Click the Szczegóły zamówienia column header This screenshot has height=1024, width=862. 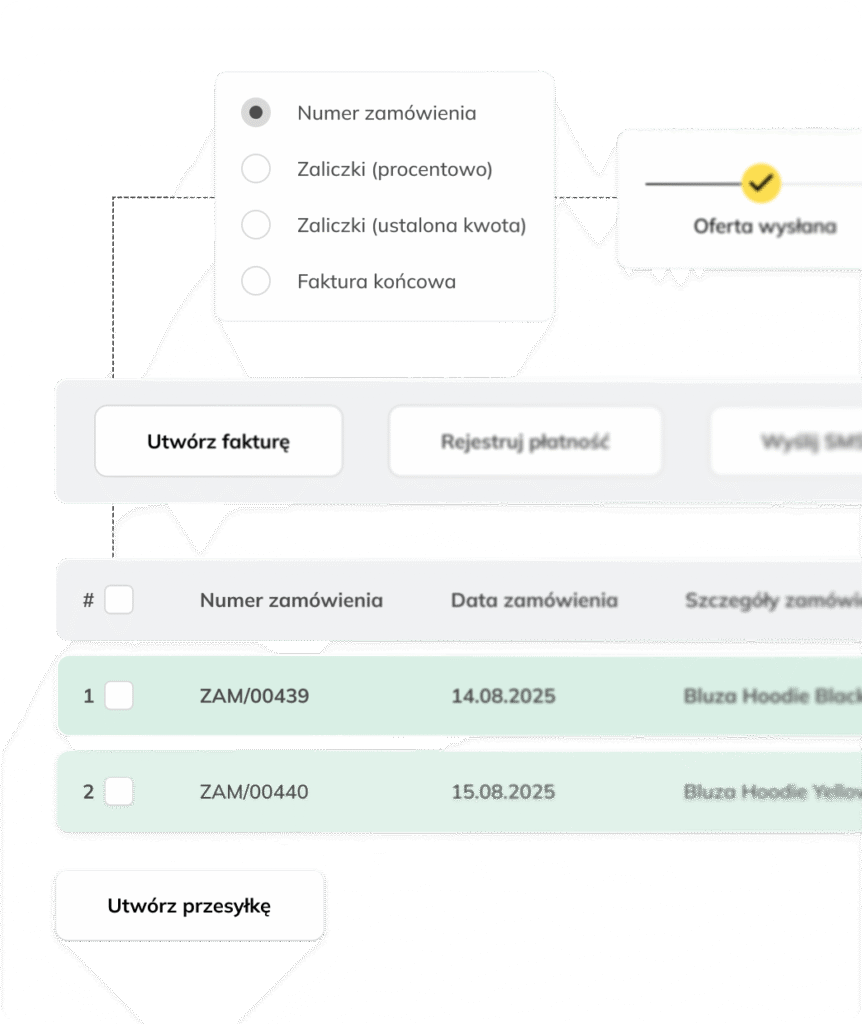pyautogui.click(x=773, y=600)
